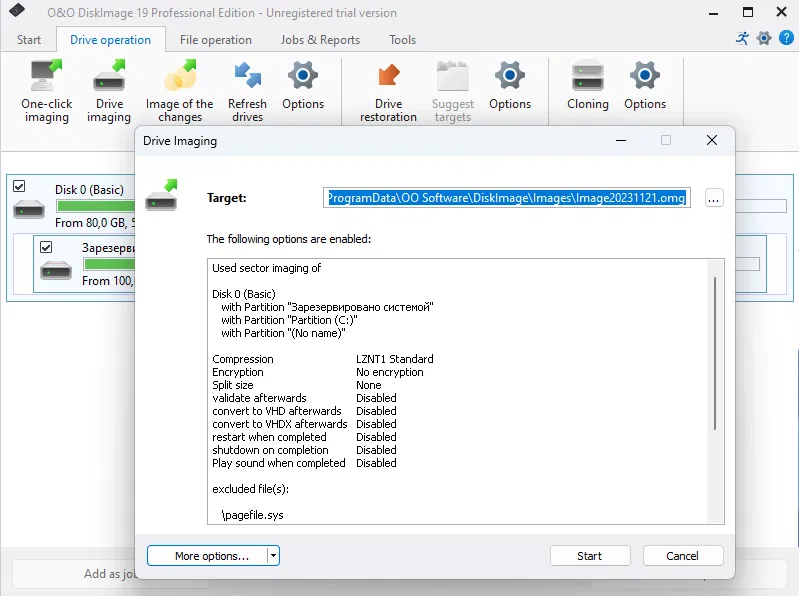Screen dimensions: 799x596
Task: Click the express mode running-figure icon
Action: (x=742, y=38)
